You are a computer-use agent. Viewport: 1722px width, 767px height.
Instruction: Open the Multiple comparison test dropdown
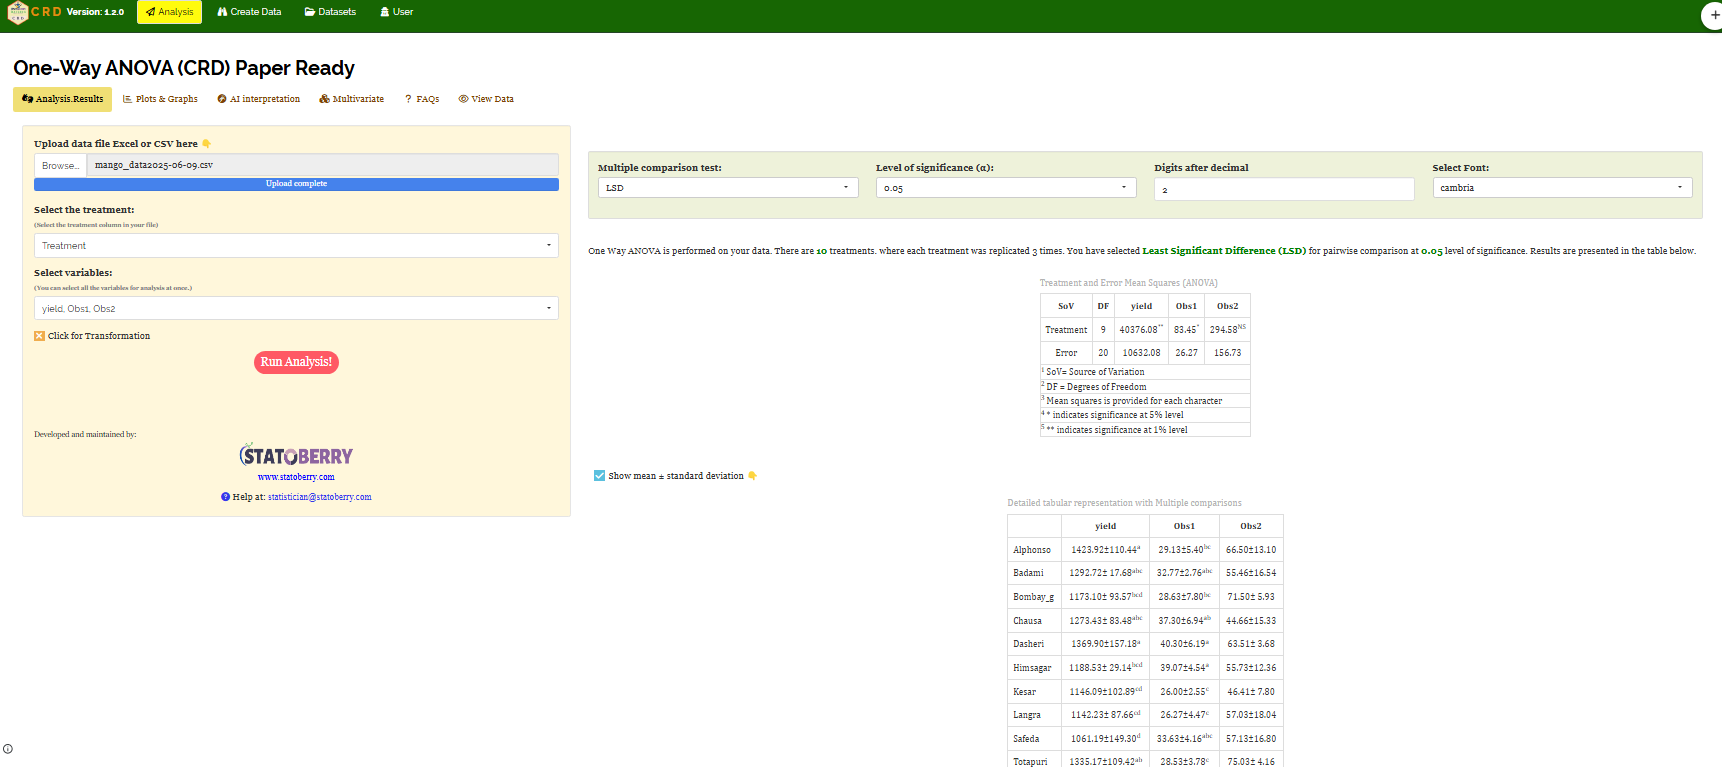click(x=727, y=188)
